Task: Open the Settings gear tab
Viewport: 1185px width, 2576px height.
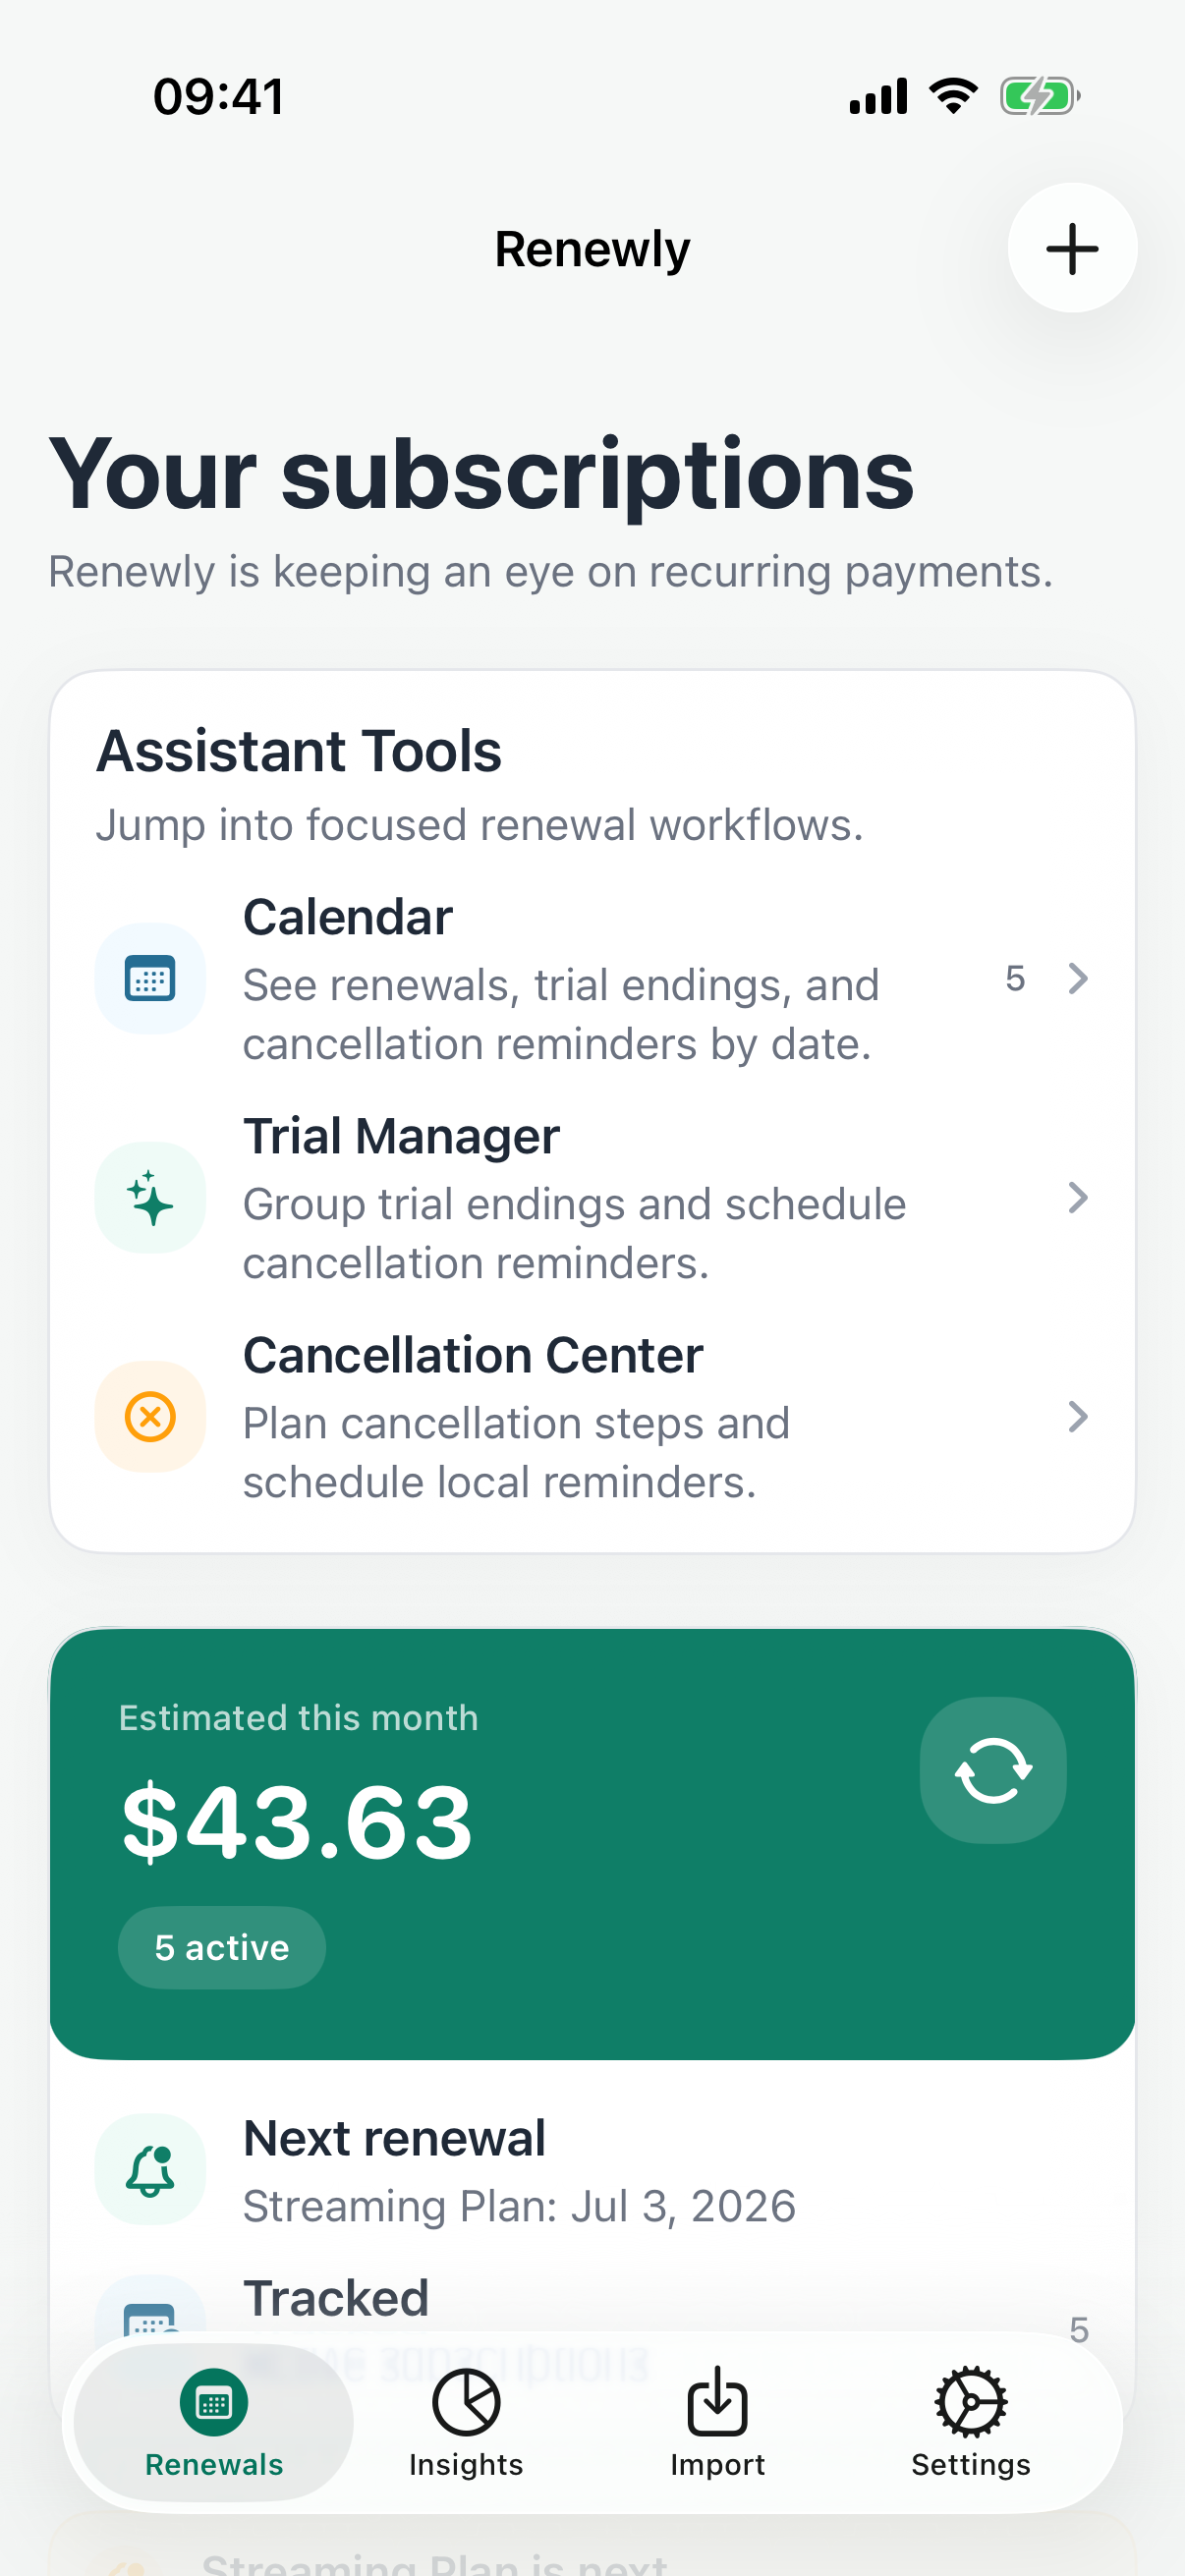Action: 970,2422
